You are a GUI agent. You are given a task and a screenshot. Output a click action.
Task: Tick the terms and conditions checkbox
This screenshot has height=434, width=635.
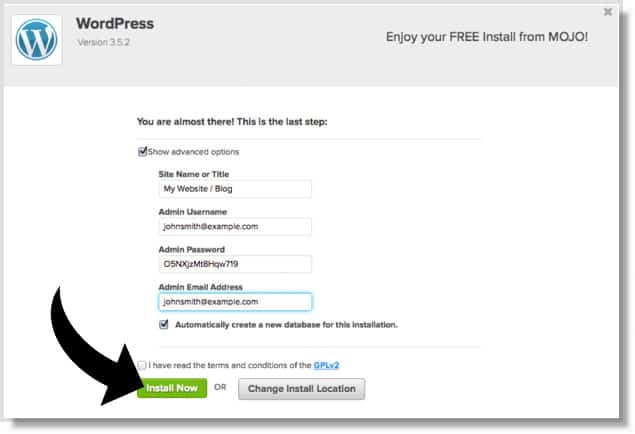pos(143,365)
